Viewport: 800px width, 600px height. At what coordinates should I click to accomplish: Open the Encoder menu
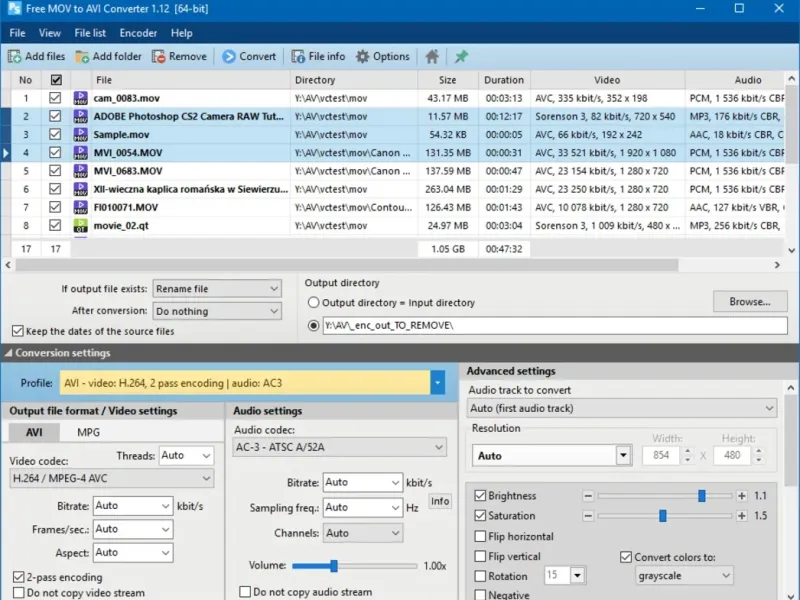point(138,33)
